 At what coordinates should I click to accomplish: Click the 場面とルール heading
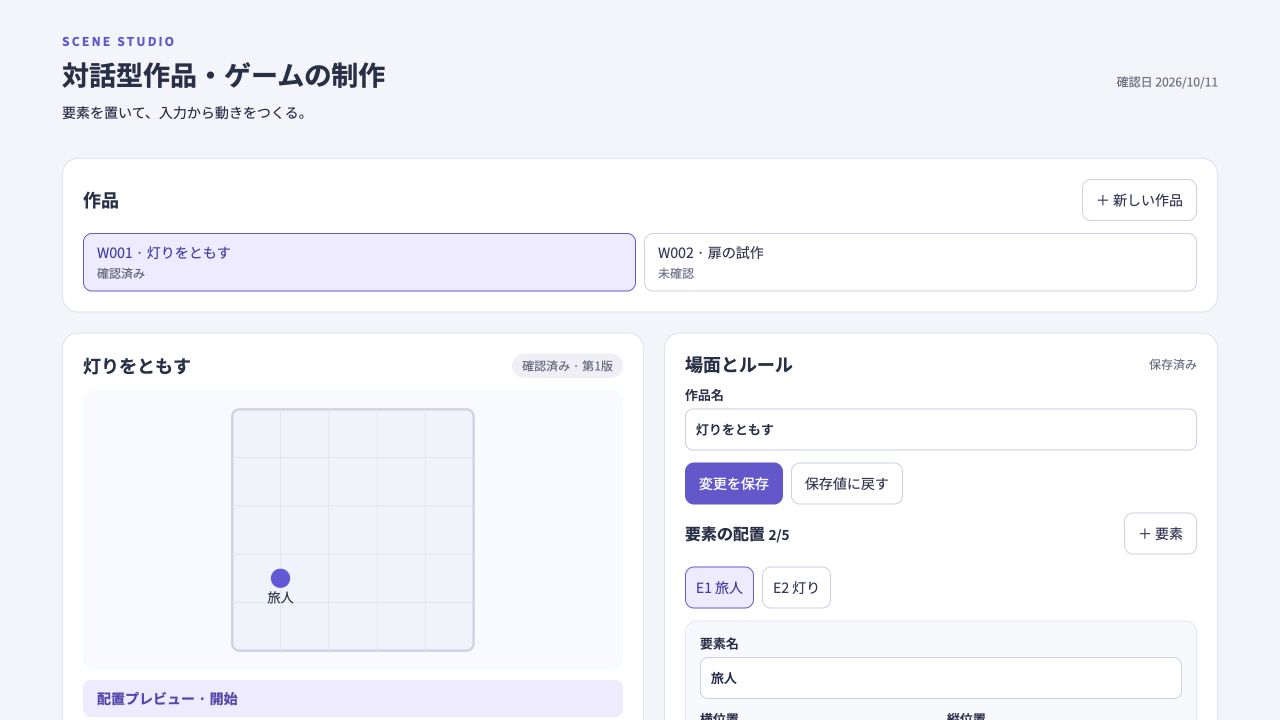click(x=739, y=365)
